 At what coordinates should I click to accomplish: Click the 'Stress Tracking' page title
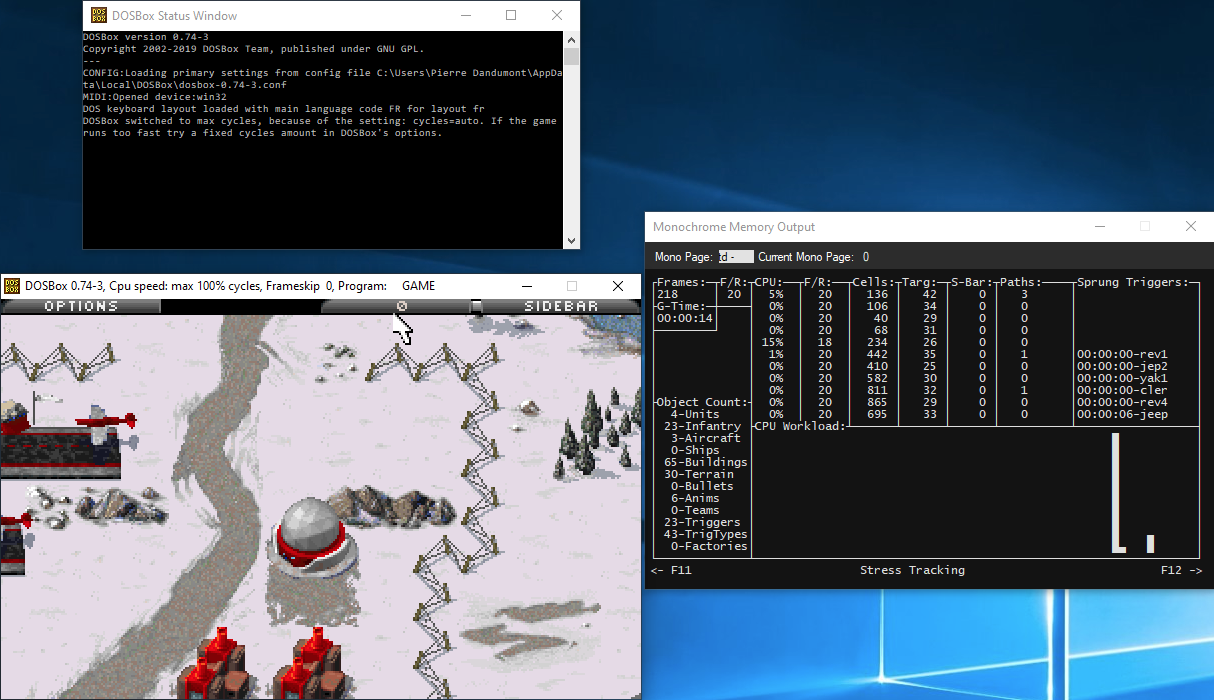[x=912, y=570]
